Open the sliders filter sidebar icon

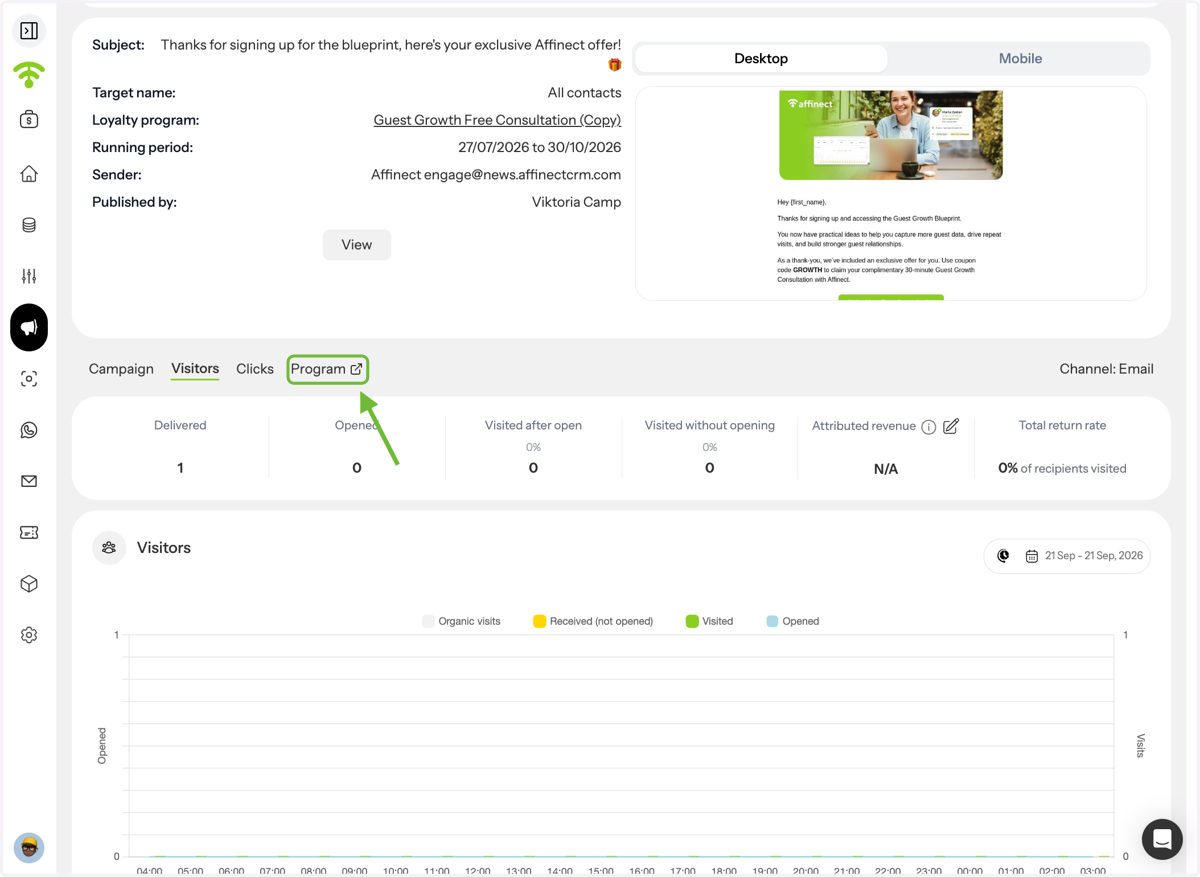click(29, 276)
